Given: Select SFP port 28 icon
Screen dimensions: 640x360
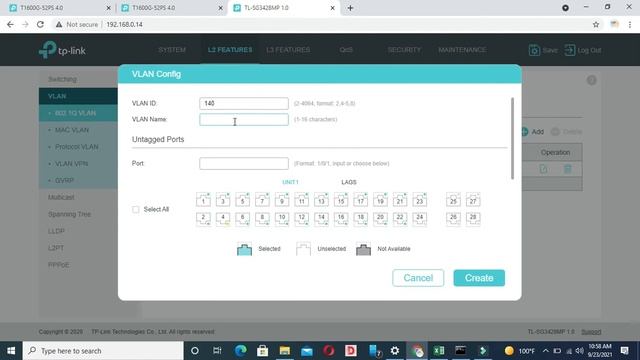Looking at the screenshot, I should [473, 218].
